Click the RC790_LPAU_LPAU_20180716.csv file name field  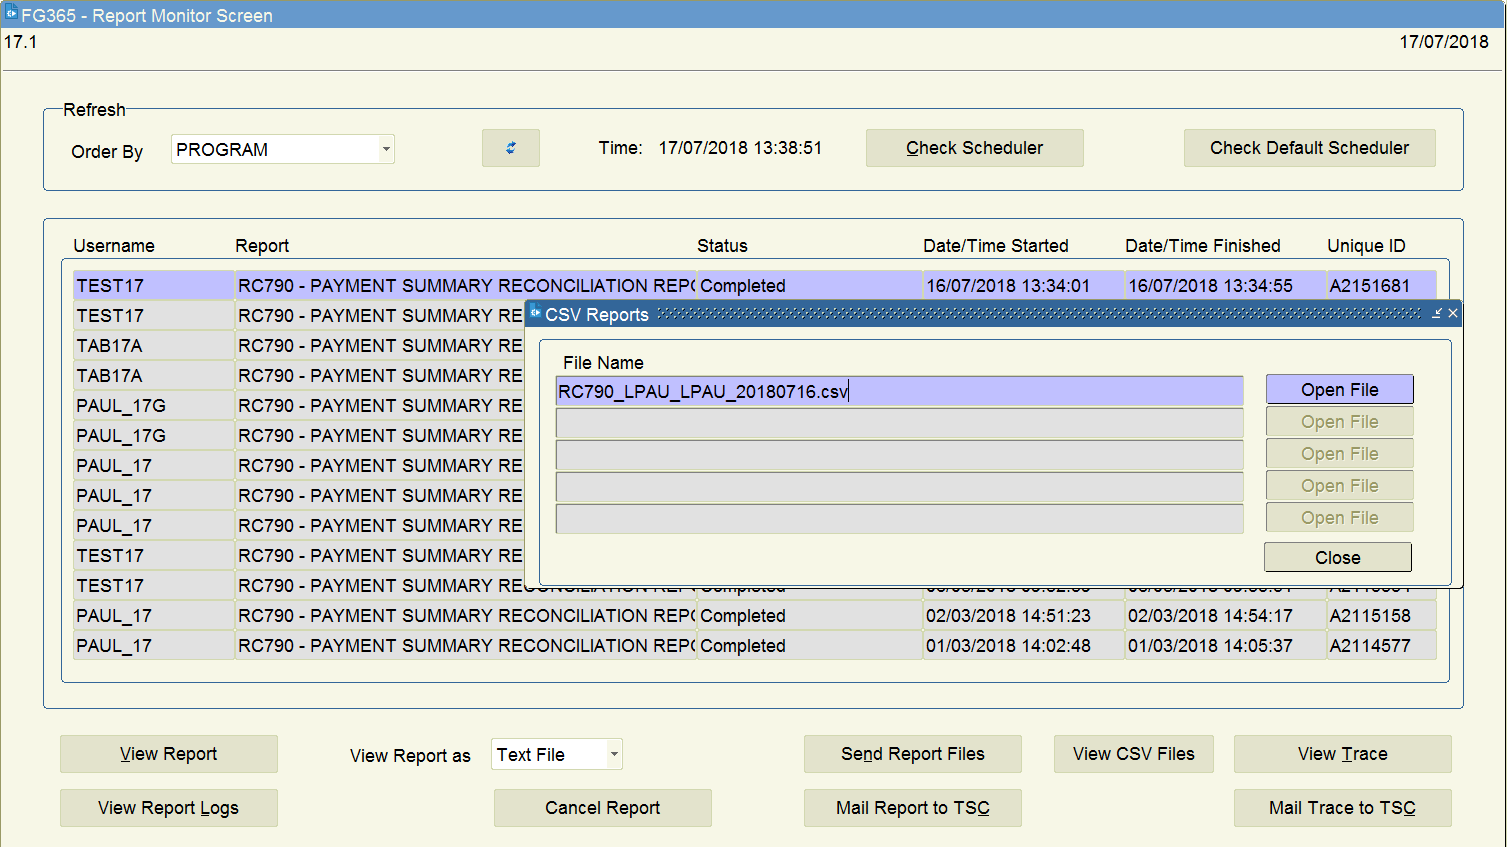pyautogui.click(x=898, y=391)
